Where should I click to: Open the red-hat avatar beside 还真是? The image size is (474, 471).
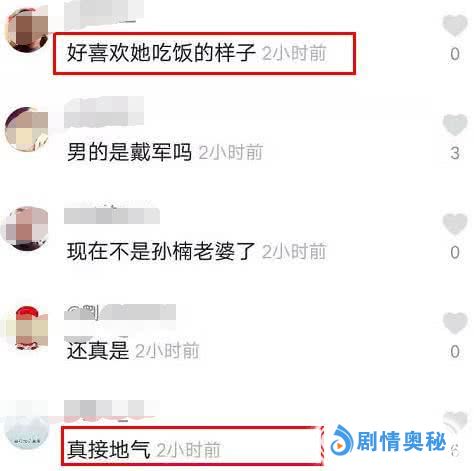[x=27, y=328]
